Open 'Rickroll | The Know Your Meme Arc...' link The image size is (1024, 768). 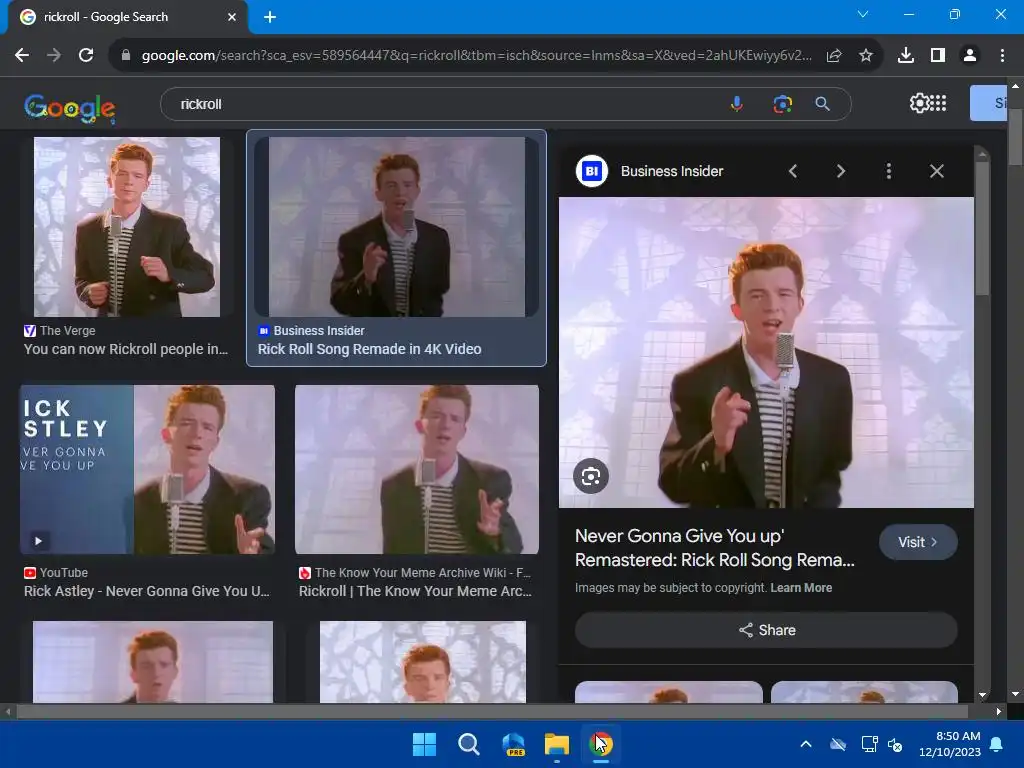[415, 591]
